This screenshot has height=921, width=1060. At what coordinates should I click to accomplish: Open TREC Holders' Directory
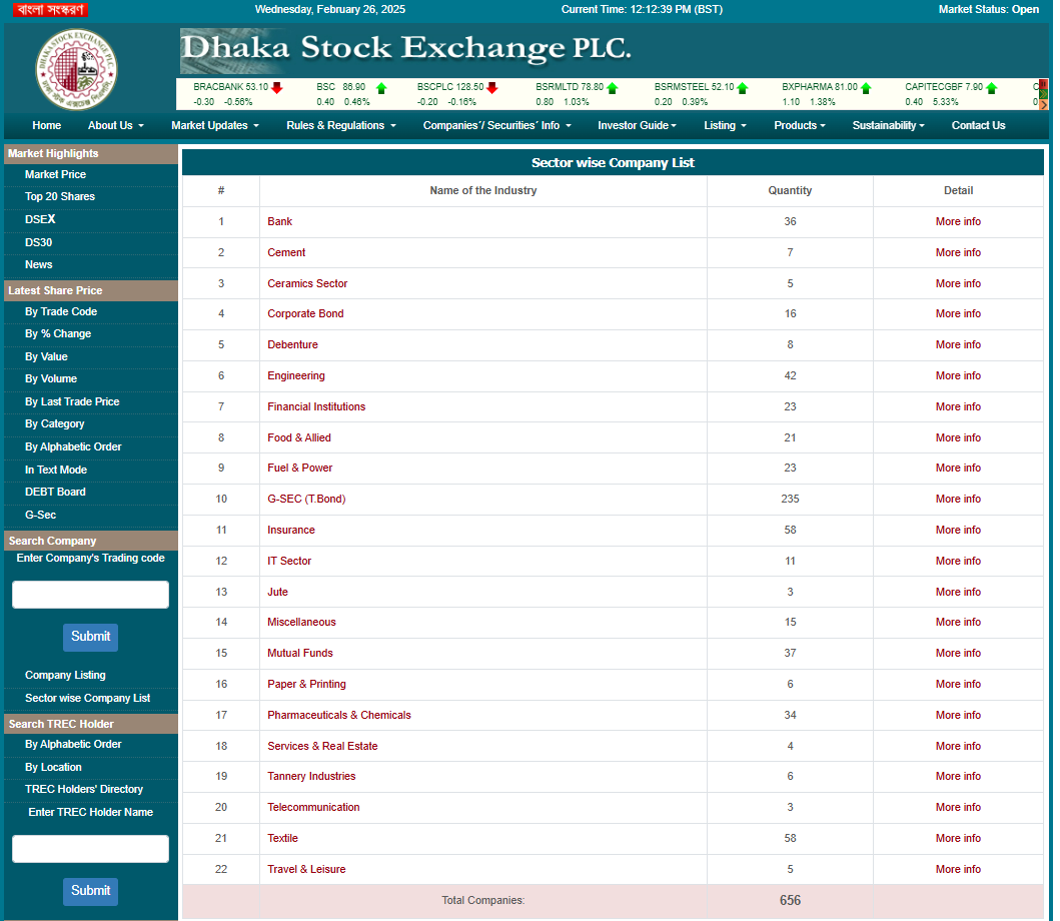[x=84, y=790]
